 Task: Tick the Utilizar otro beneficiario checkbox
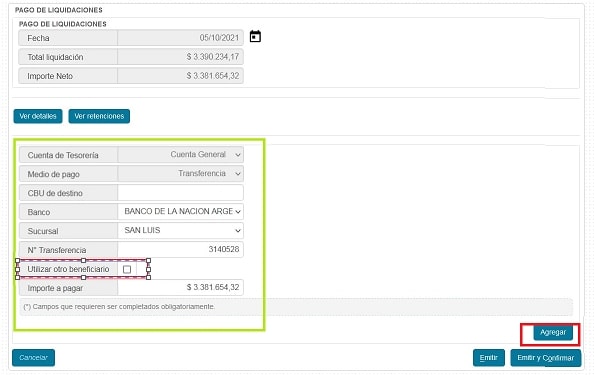click(x=127, y=269)
